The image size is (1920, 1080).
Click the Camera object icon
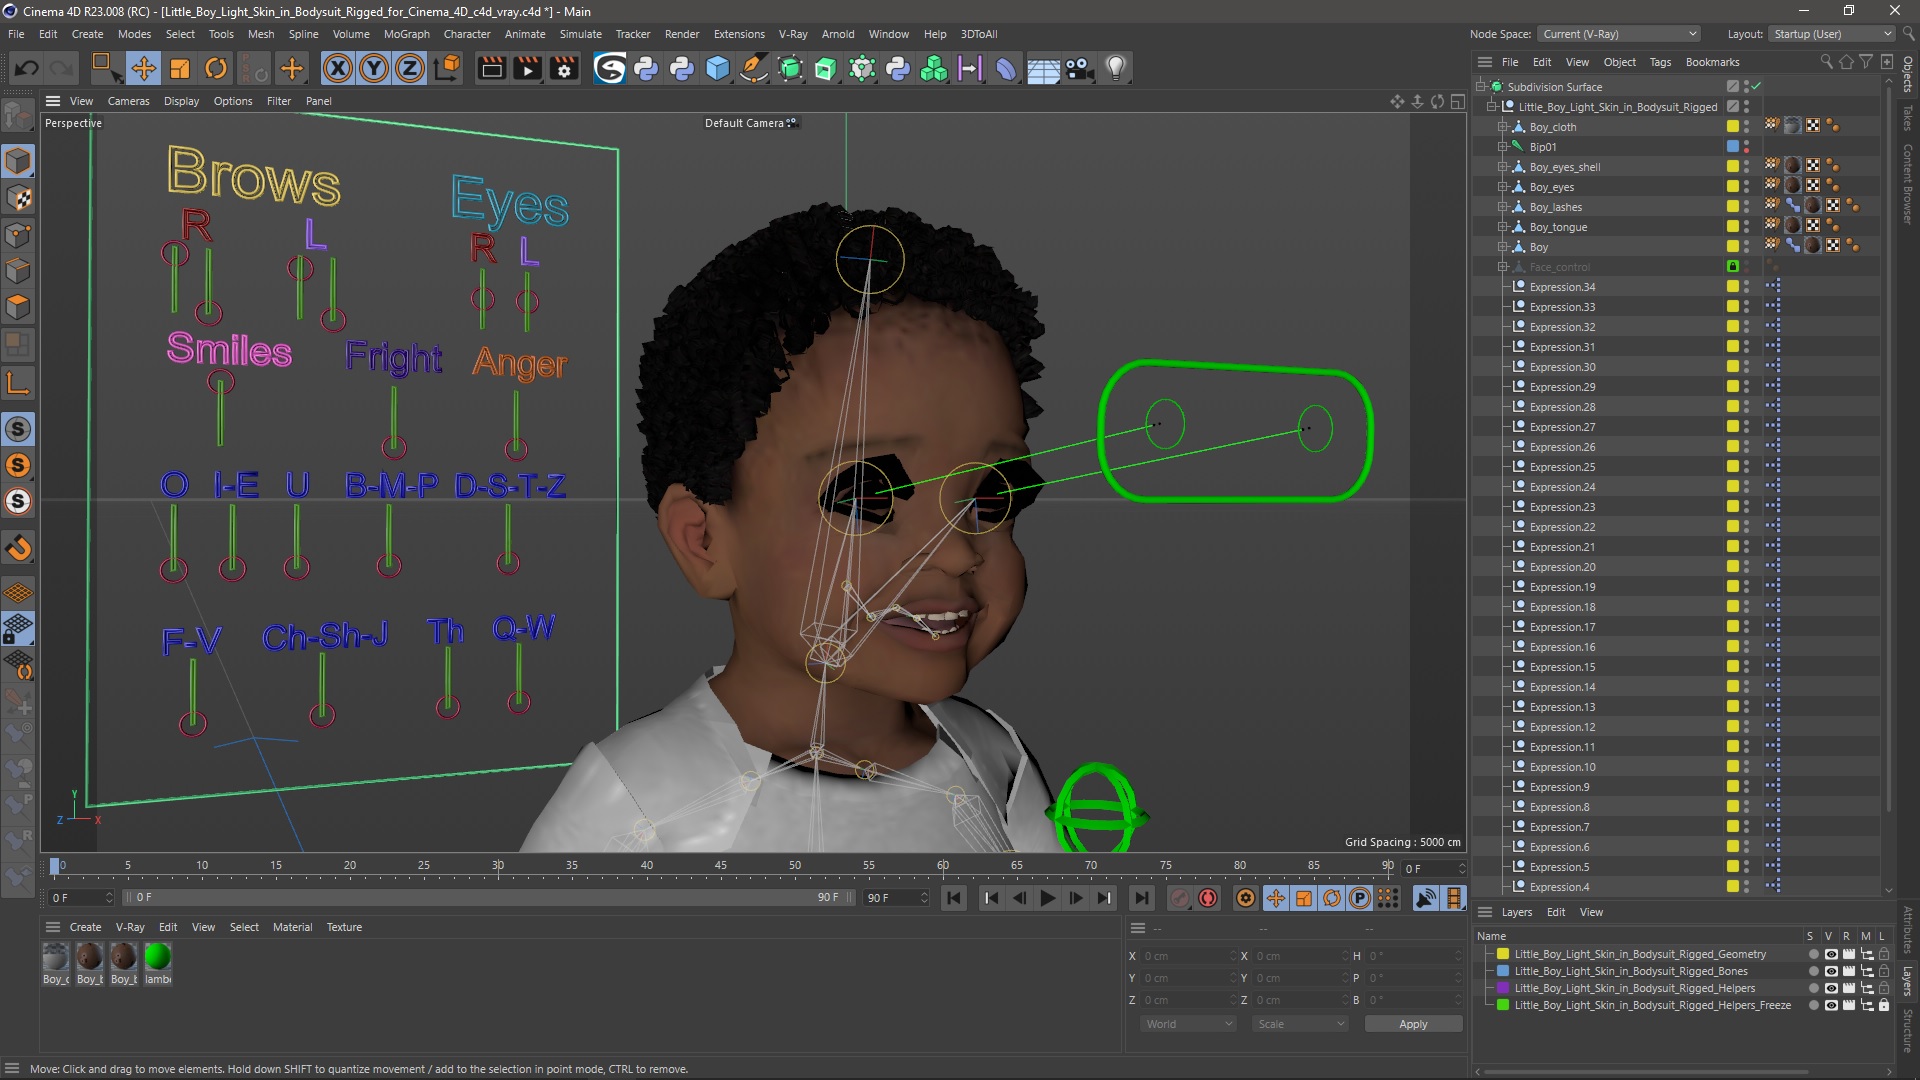[x=1079, y=68]
